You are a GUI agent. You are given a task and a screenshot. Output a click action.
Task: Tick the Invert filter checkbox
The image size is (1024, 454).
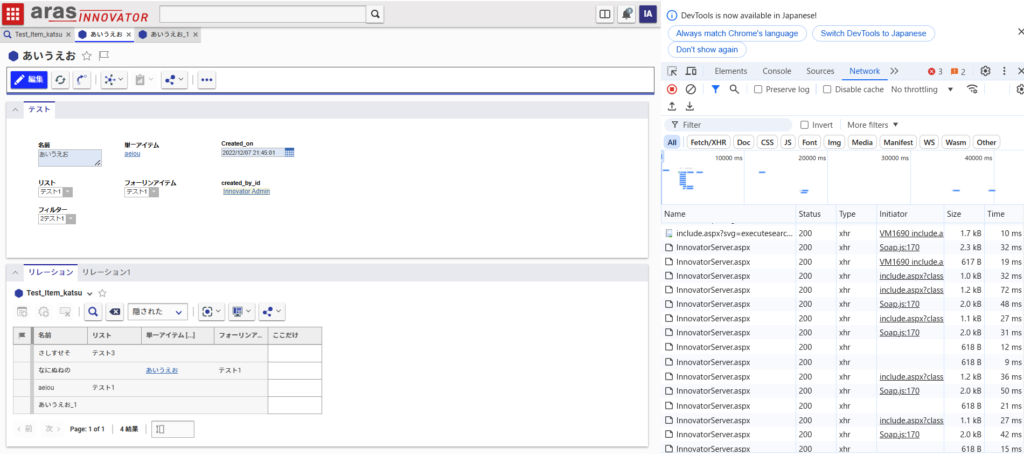click(x=805, y=125)
